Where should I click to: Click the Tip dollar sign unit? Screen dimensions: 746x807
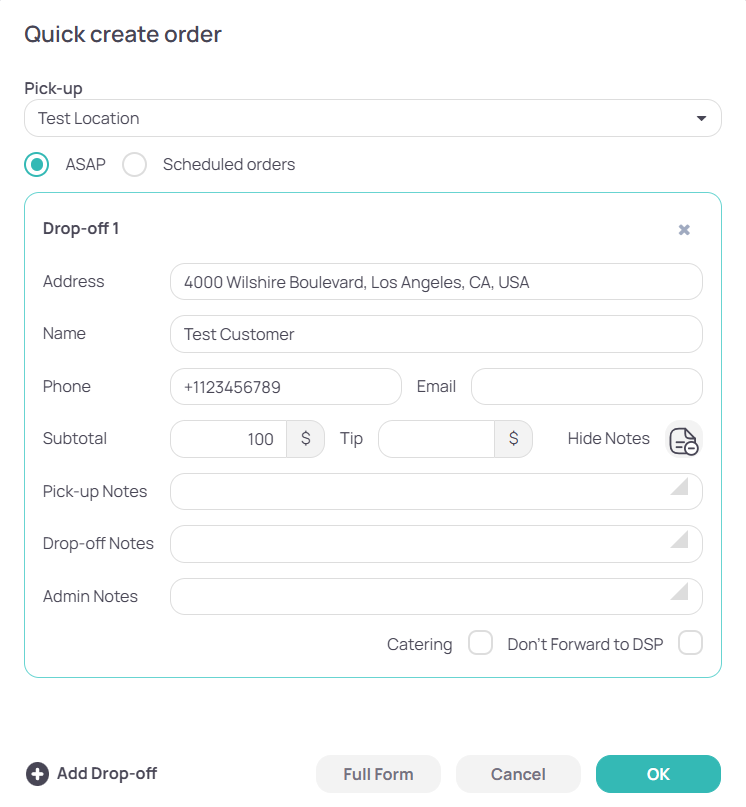click(x=513, y=439)
